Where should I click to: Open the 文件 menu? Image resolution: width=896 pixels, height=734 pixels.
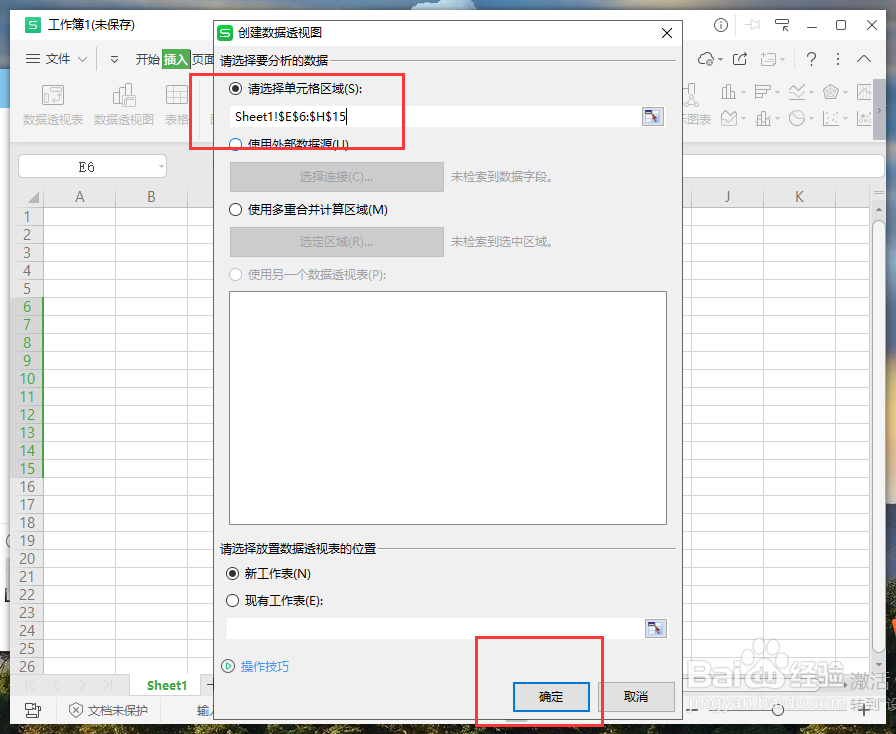click(57, 59)
